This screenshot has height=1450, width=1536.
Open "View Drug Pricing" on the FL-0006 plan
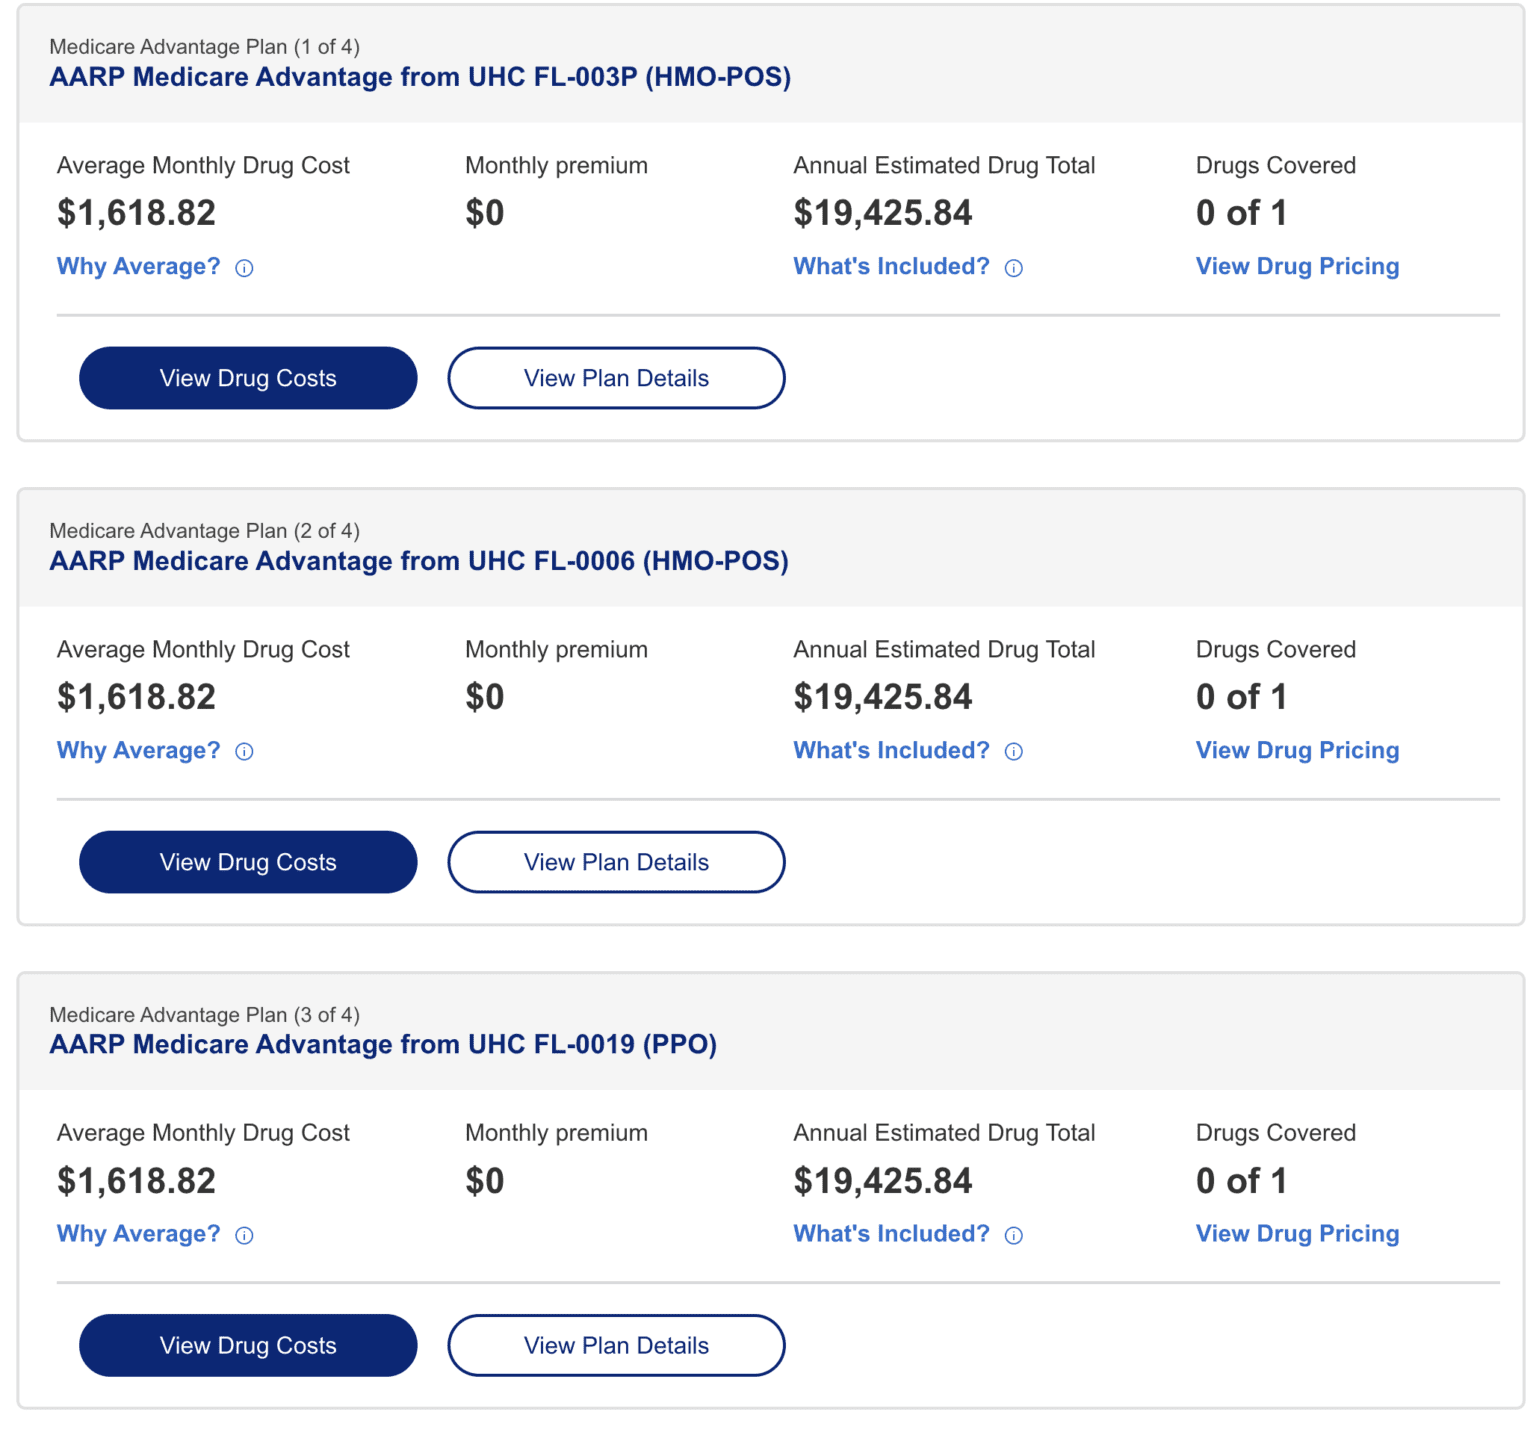1297,750
